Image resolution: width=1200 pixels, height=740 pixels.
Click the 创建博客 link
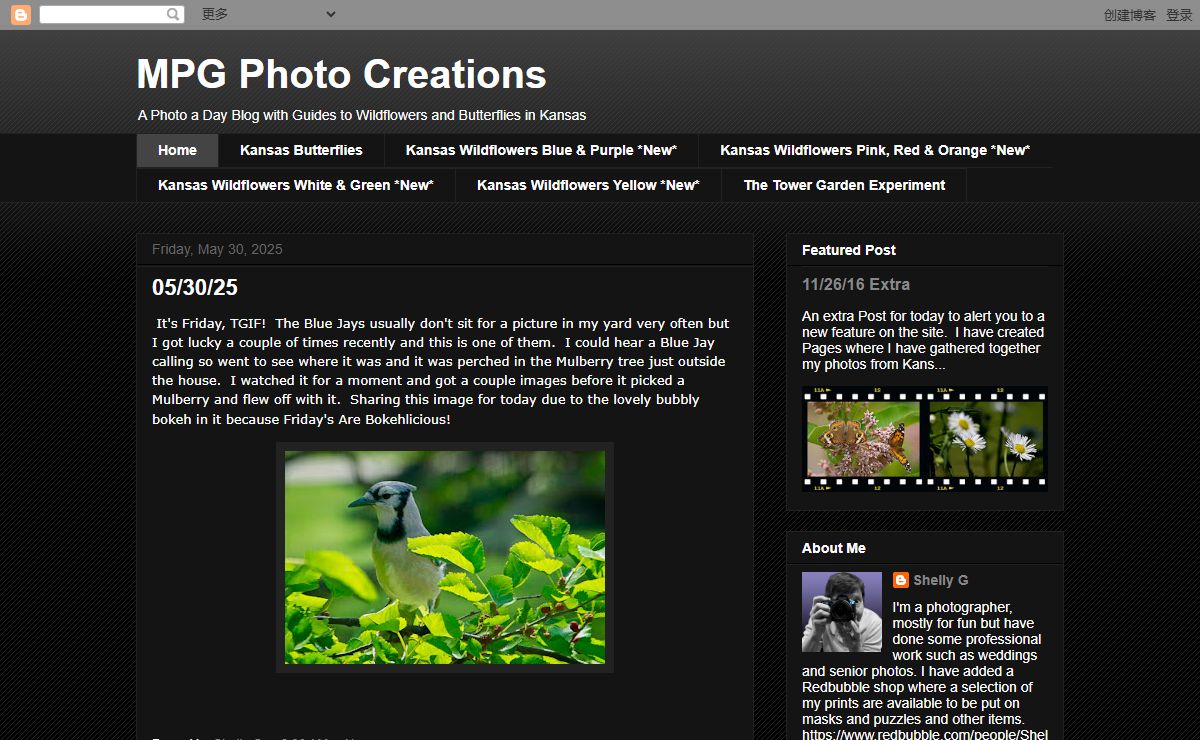click(1130, 15)
